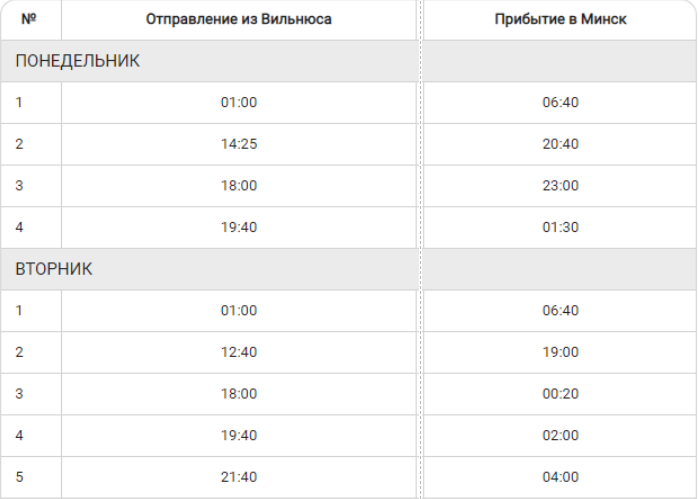698x499 pixels.
Task: Select the ПОНЕДЕЛЬНИК section row
Action: (77, 61)
